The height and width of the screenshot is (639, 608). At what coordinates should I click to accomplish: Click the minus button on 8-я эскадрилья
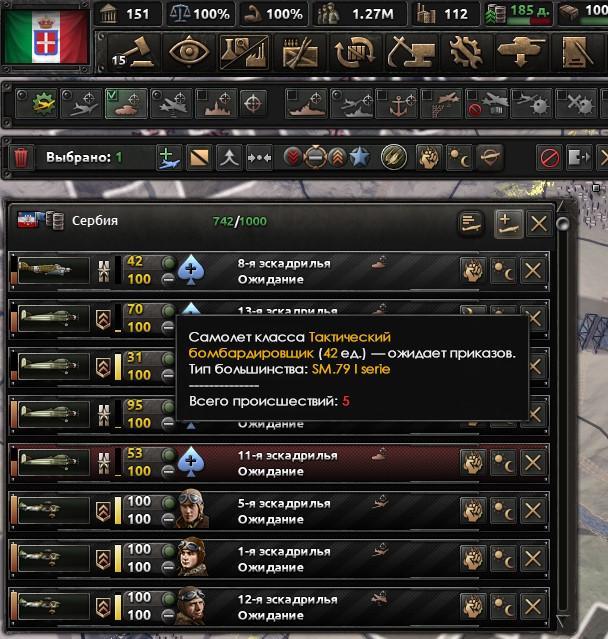(x=168, y=280)
